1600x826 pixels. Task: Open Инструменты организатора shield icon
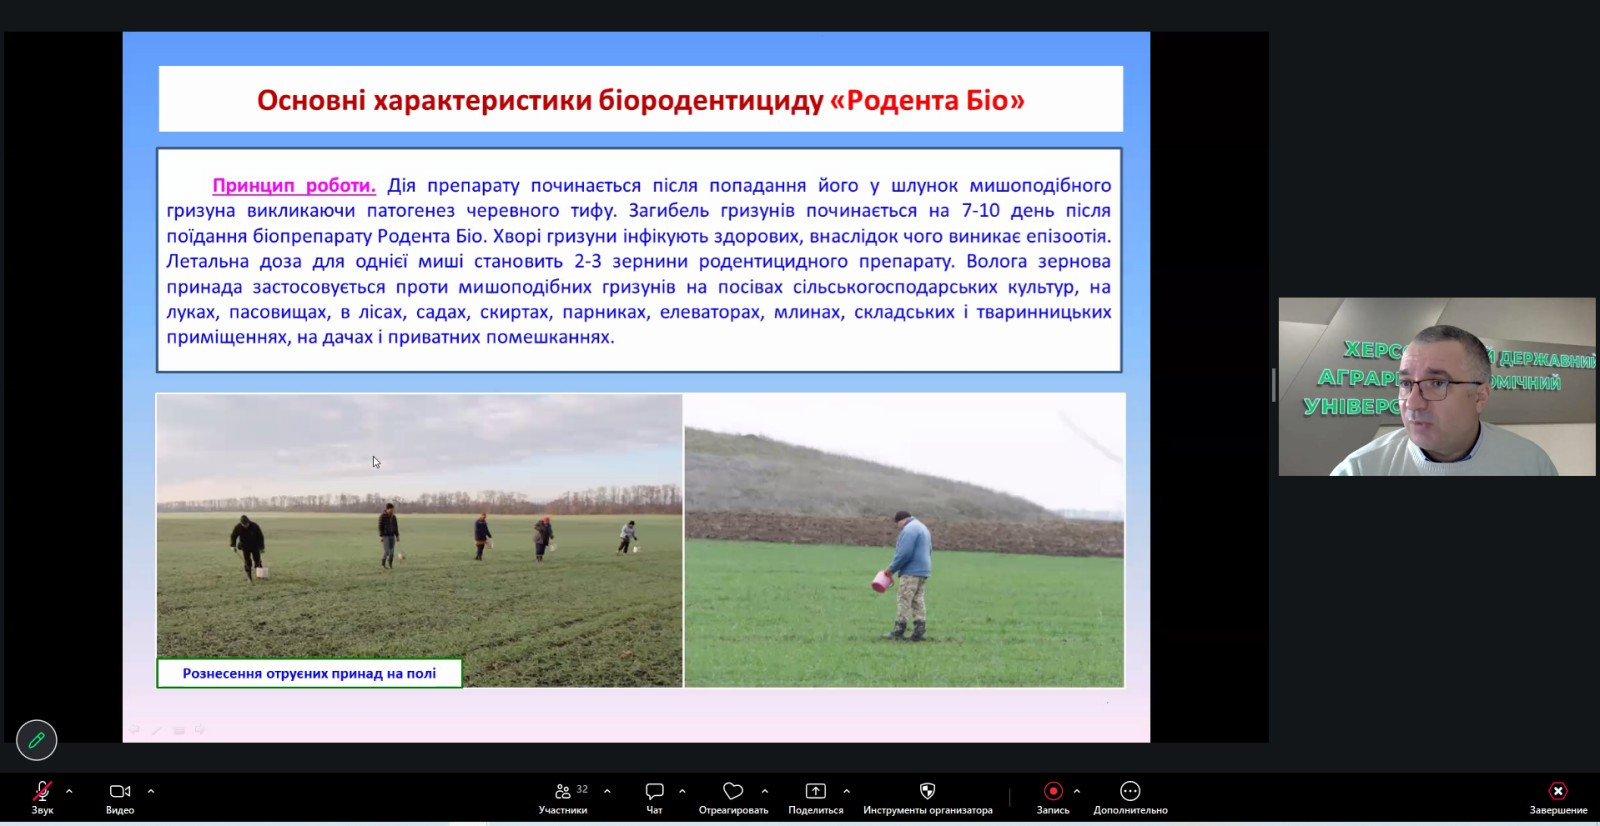pos(927,792)
